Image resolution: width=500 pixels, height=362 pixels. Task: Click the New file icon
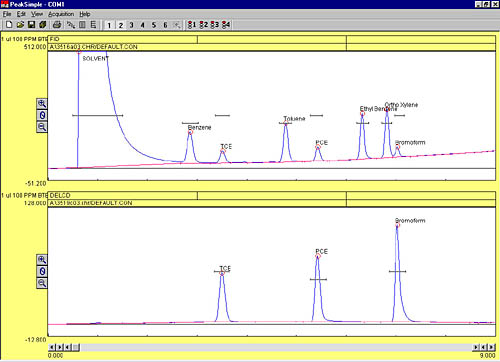[x=9, y=25]
